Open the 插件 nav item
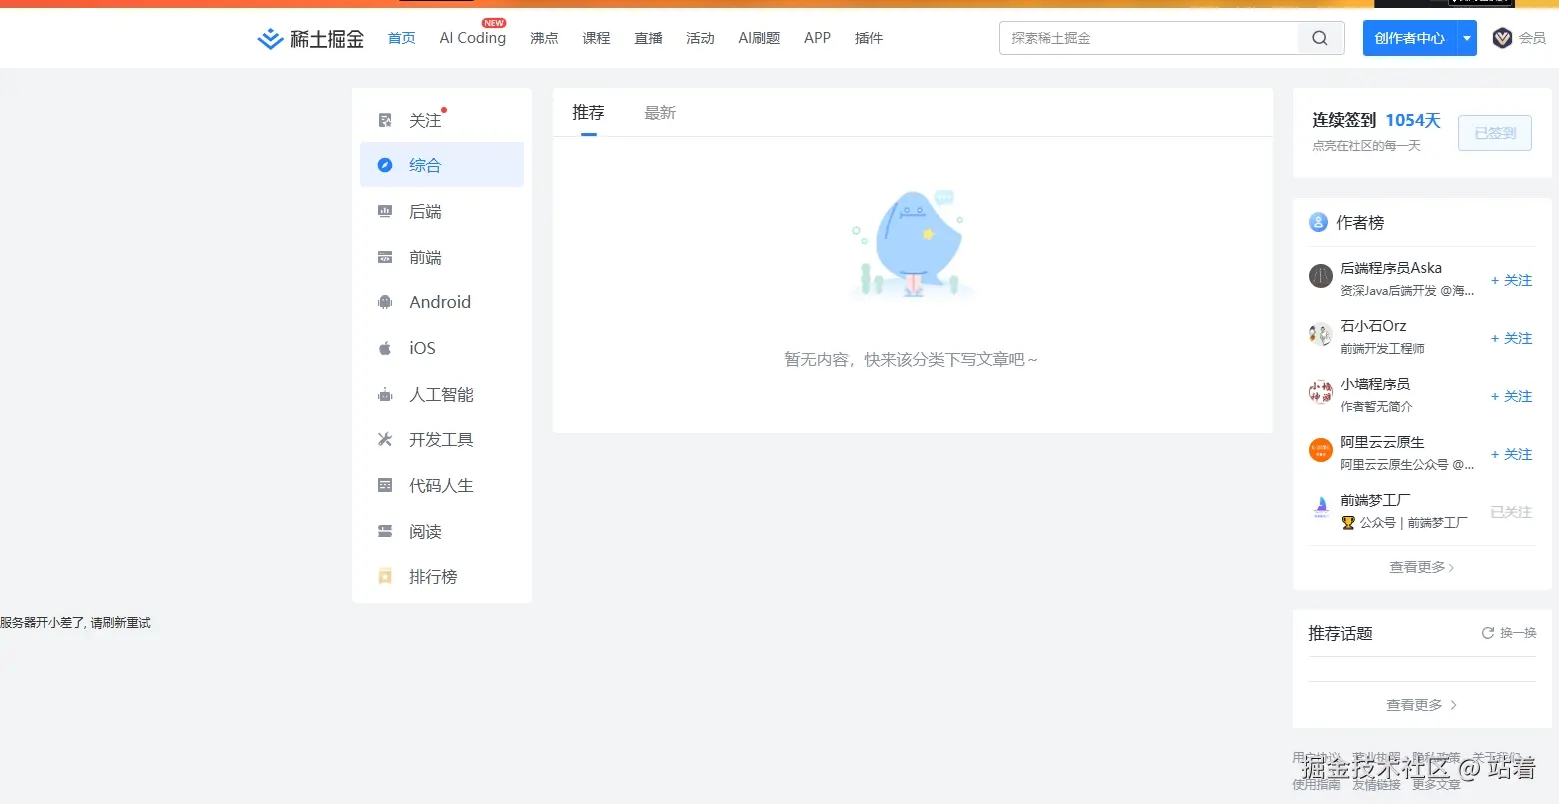The height and width of the screenshot is (804, 1559). [869, 38]
